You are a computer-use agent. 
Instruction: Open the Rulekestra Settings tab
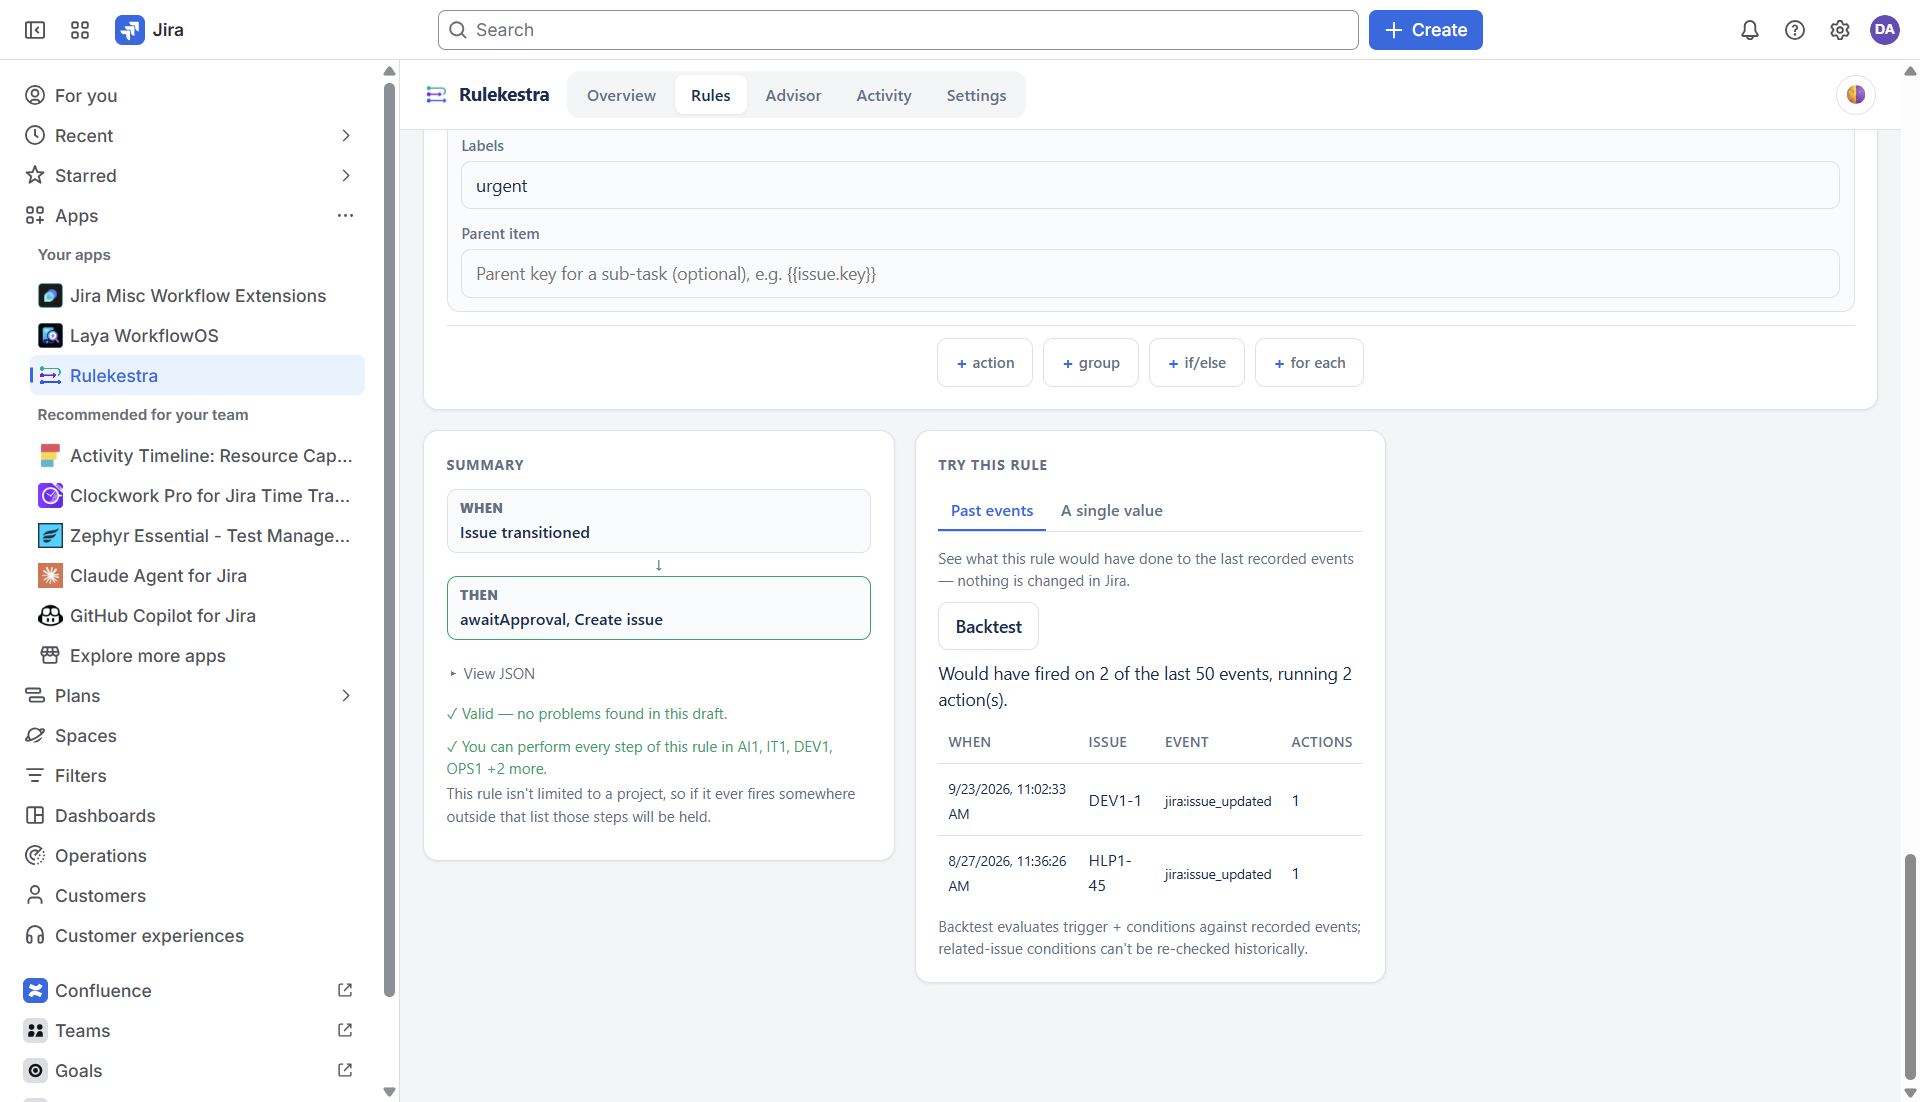[976, 95]
